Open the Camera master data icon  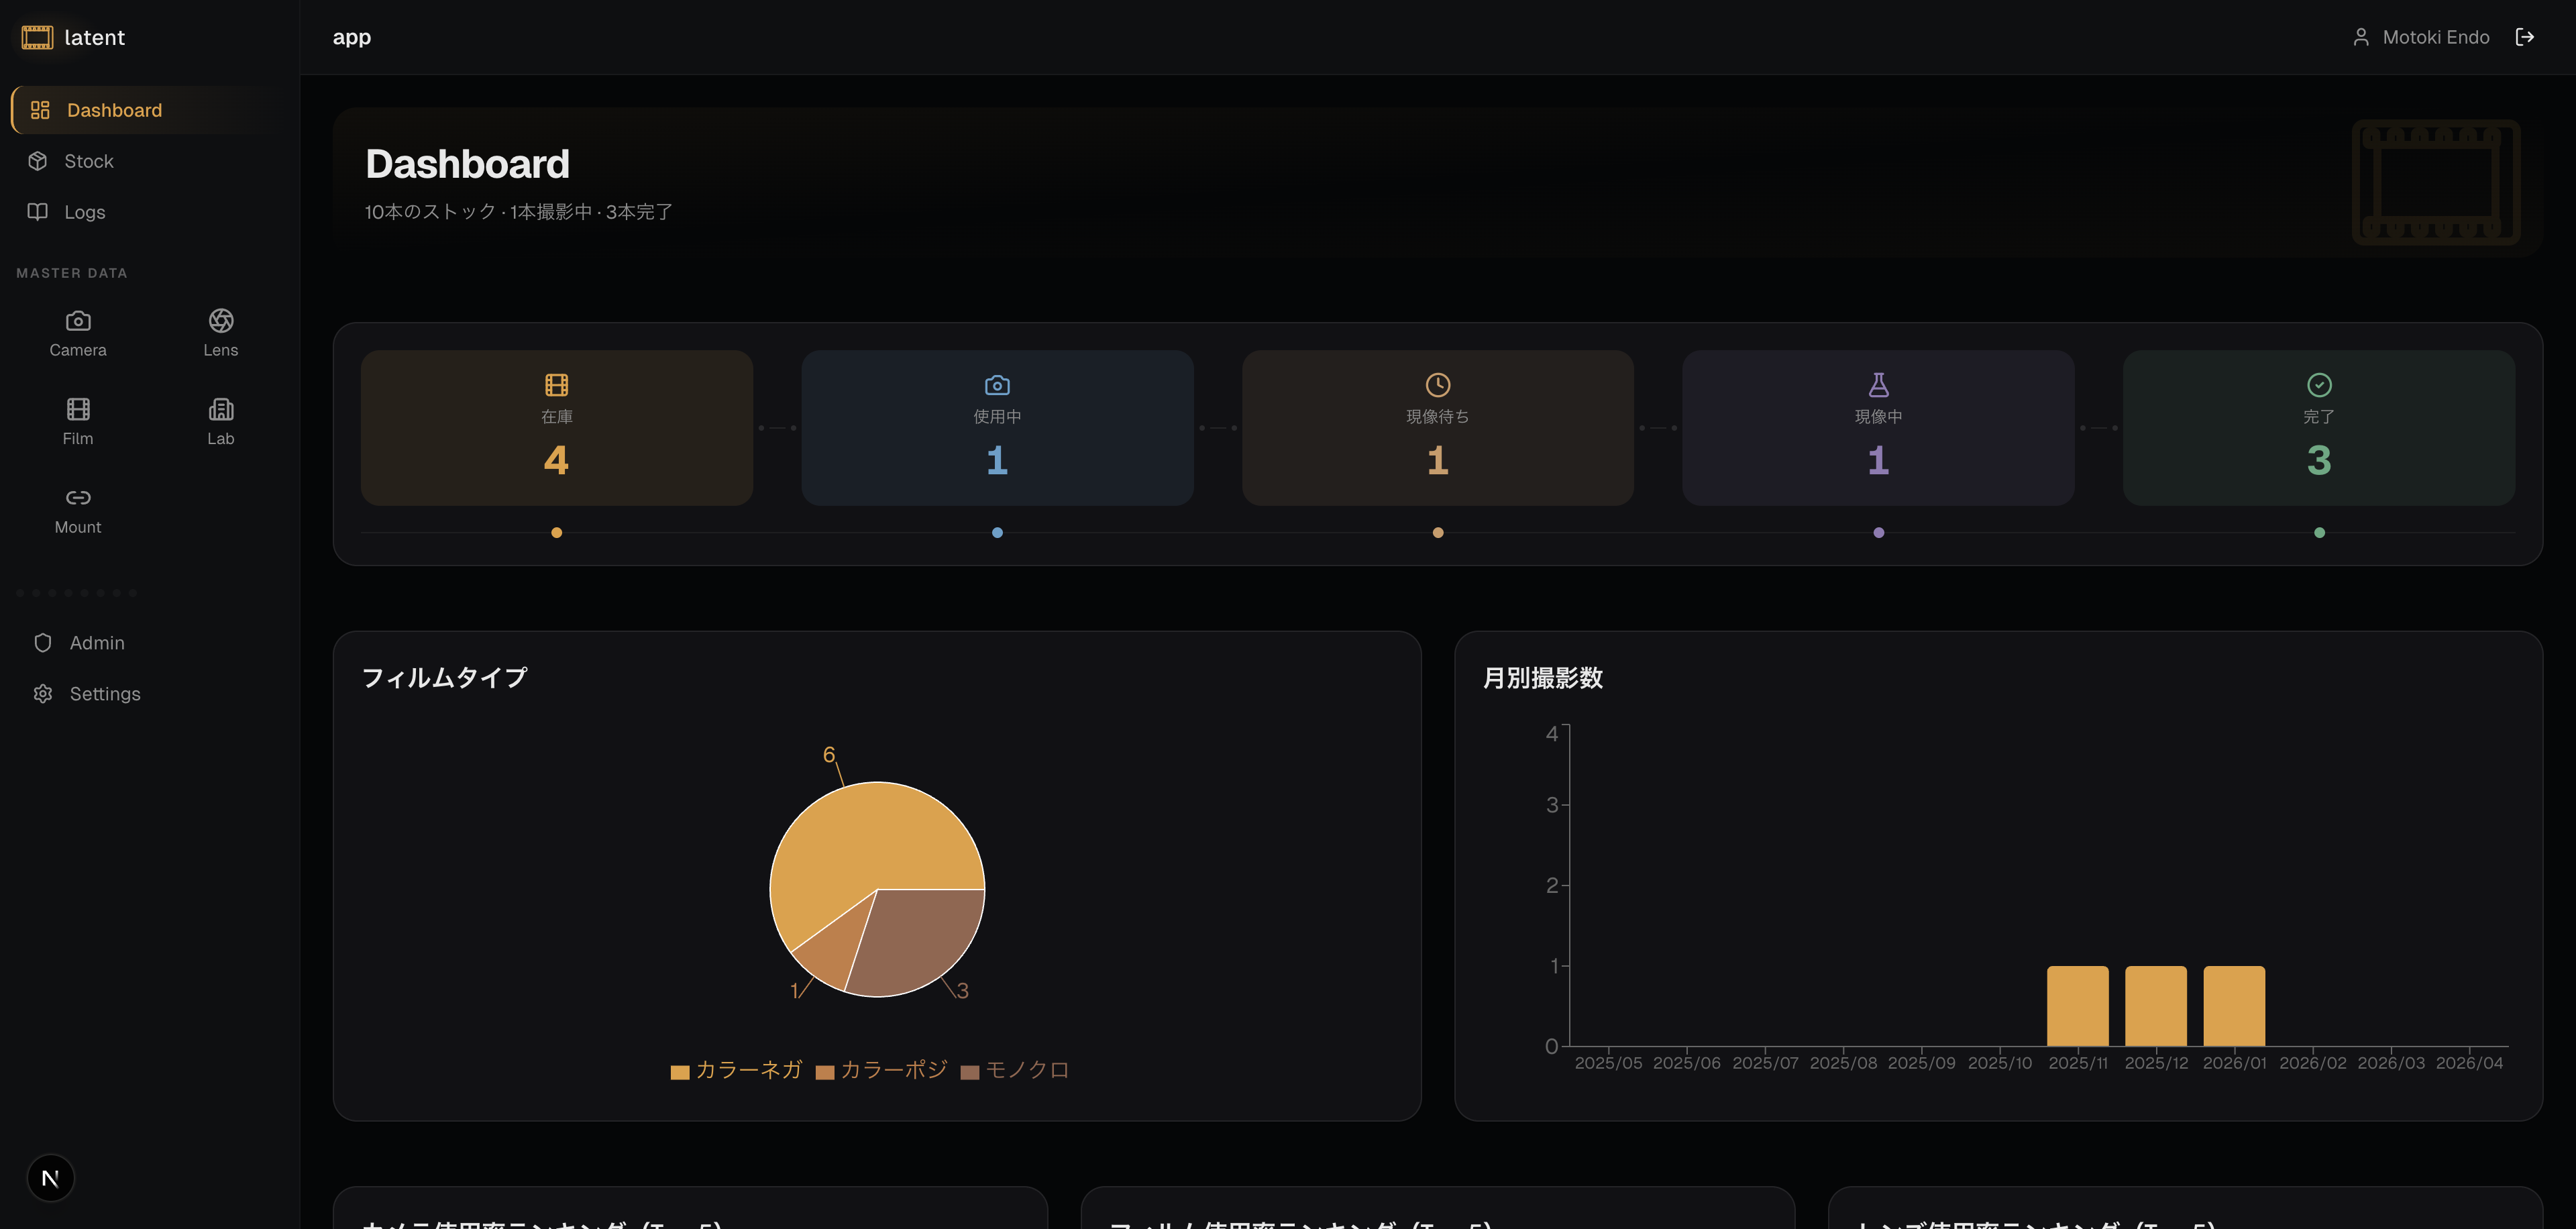pos(78,321)
